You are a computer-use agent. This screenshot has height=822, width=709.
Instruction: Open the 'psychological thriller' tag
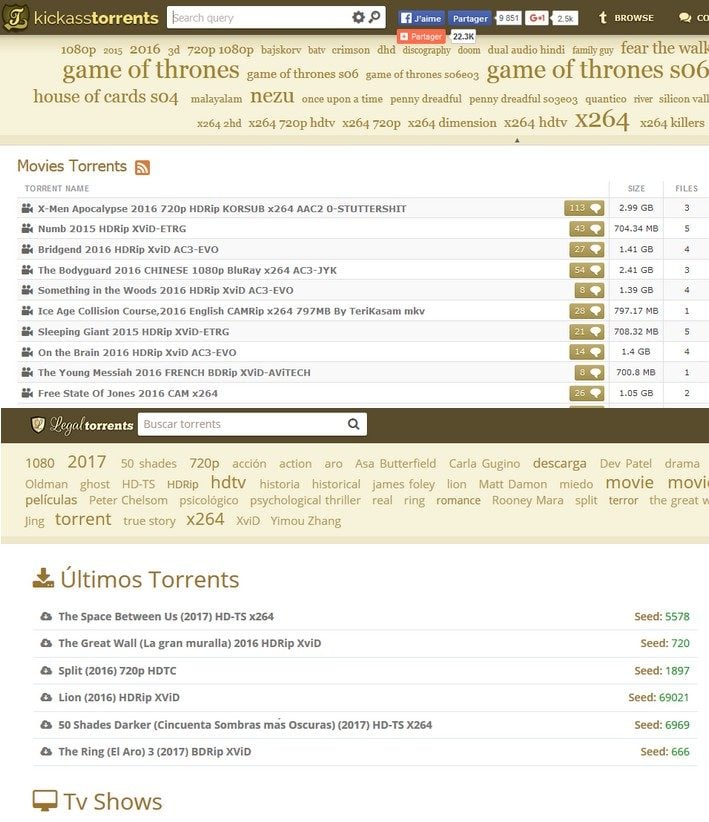pos(305,500)
